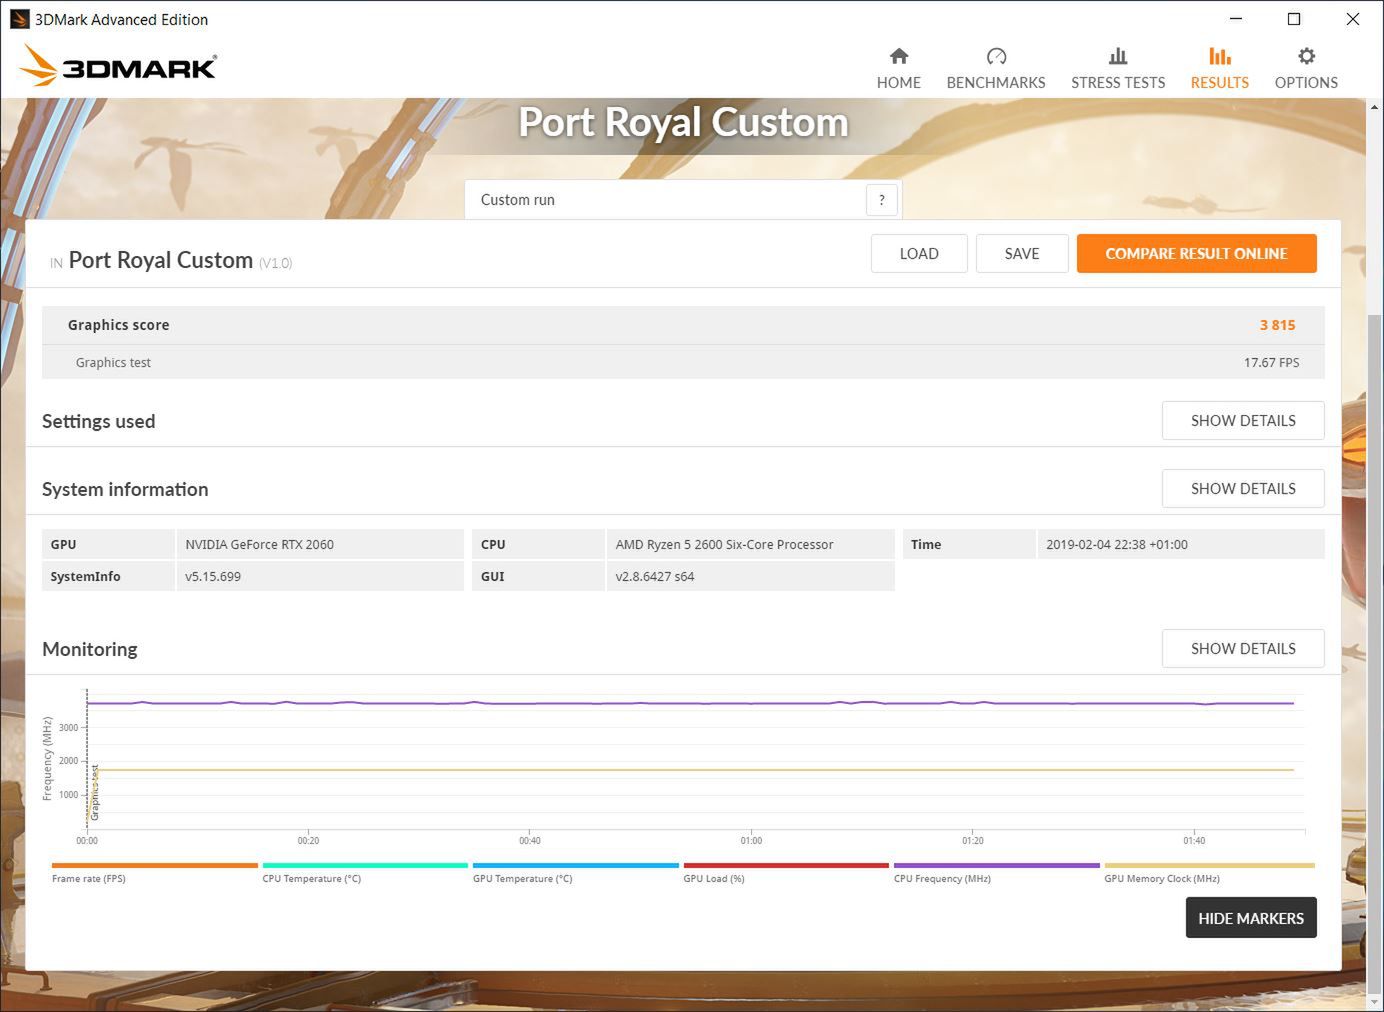The width and height of the screenshot is (1384, 1012).
Task: Select the Results chart icon
Action: pyautogui.click(x=1219, y=56)
